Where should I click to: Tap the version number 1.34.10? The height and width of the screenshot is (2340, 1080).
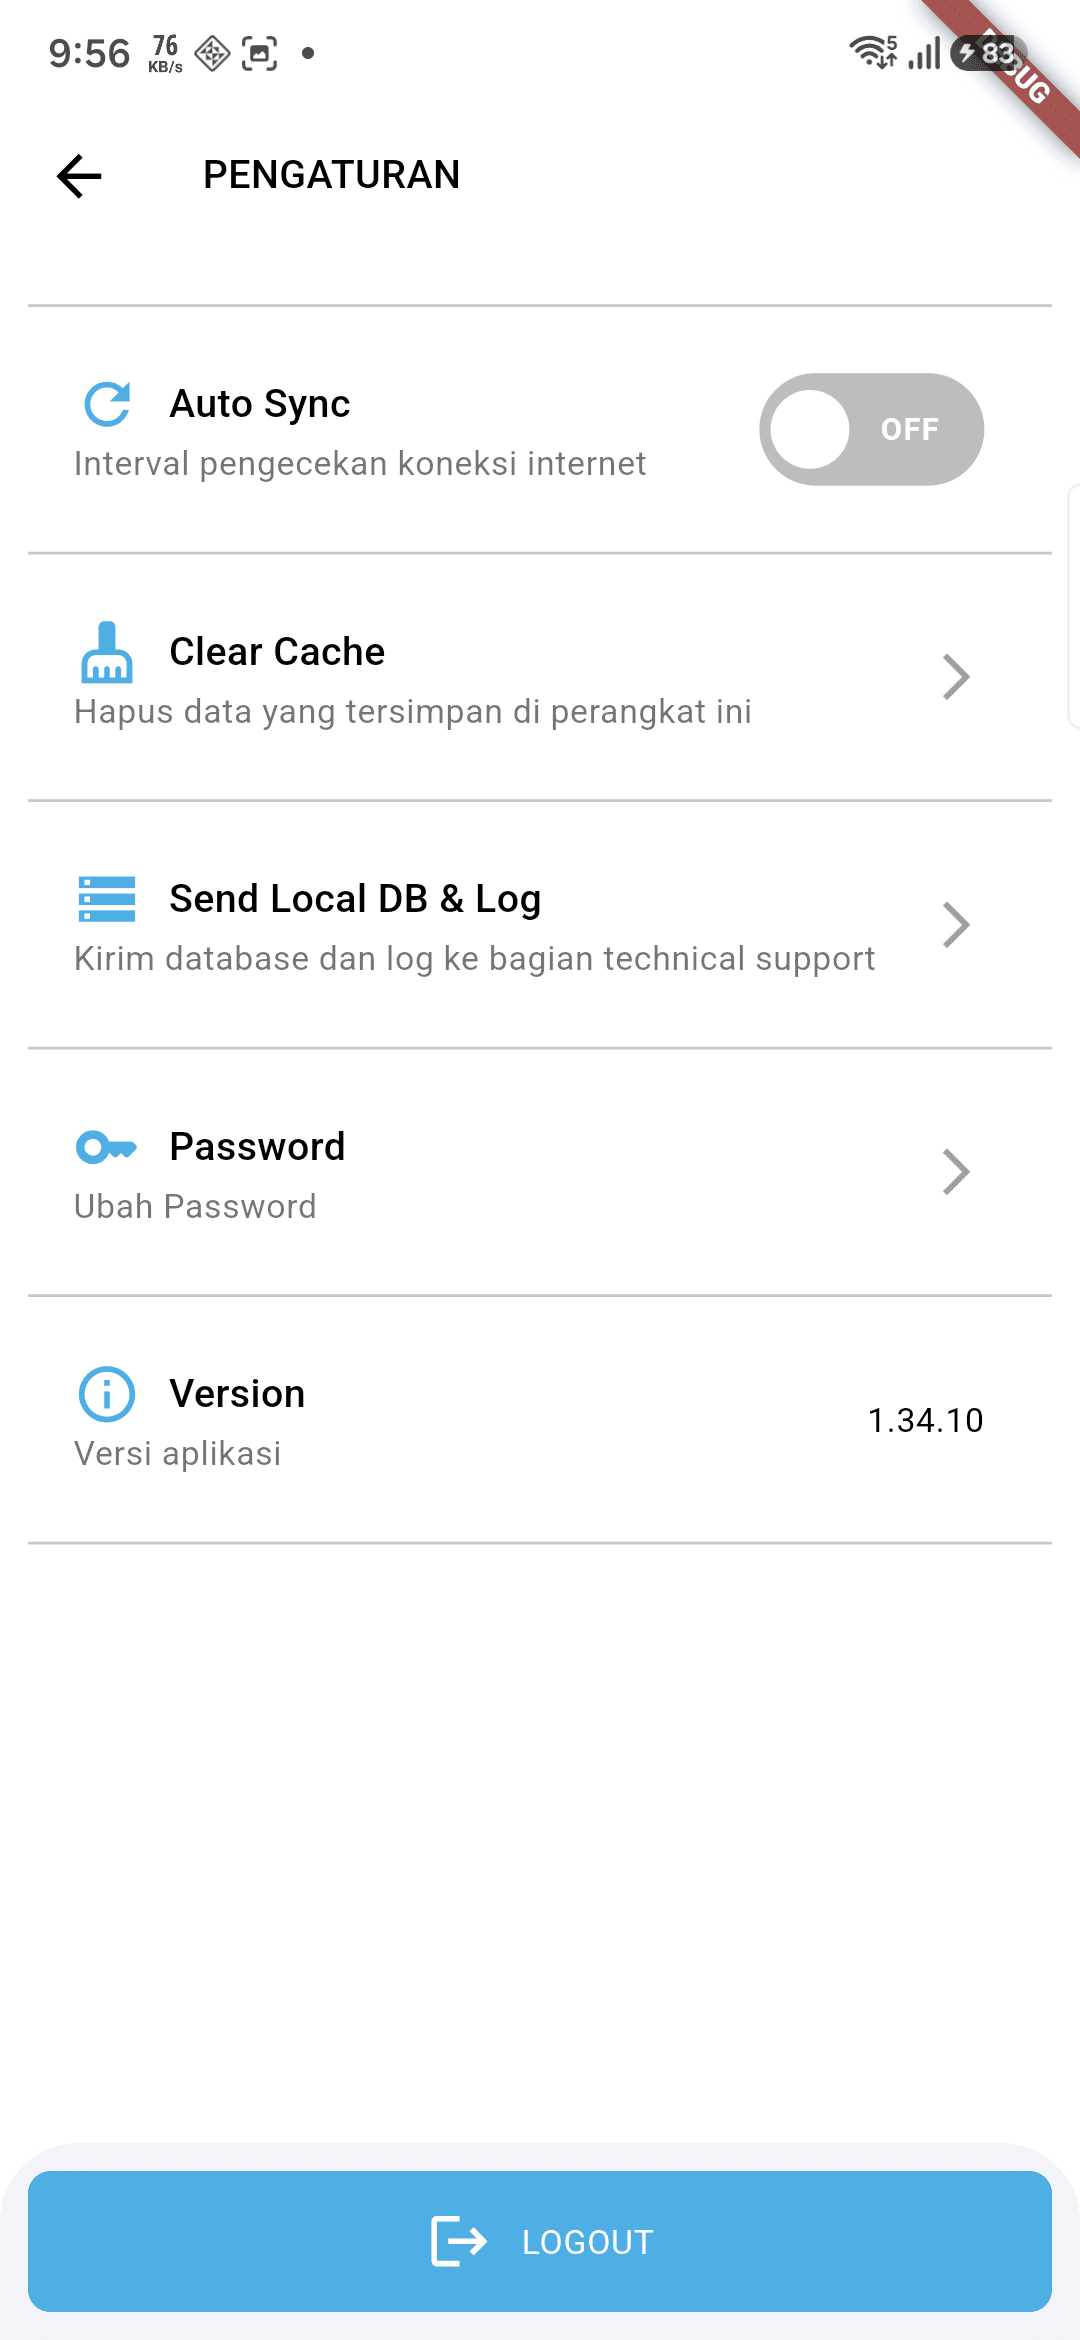[x=926, y=1420]
